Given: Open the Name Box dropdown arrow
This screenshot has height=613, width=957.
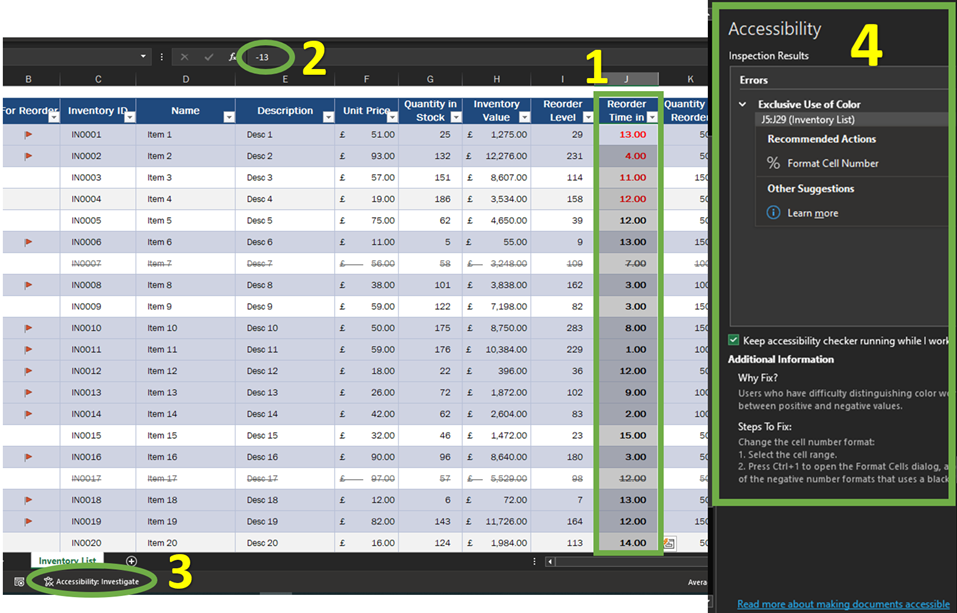Looking at the screenshot, I should coord(143,57).
